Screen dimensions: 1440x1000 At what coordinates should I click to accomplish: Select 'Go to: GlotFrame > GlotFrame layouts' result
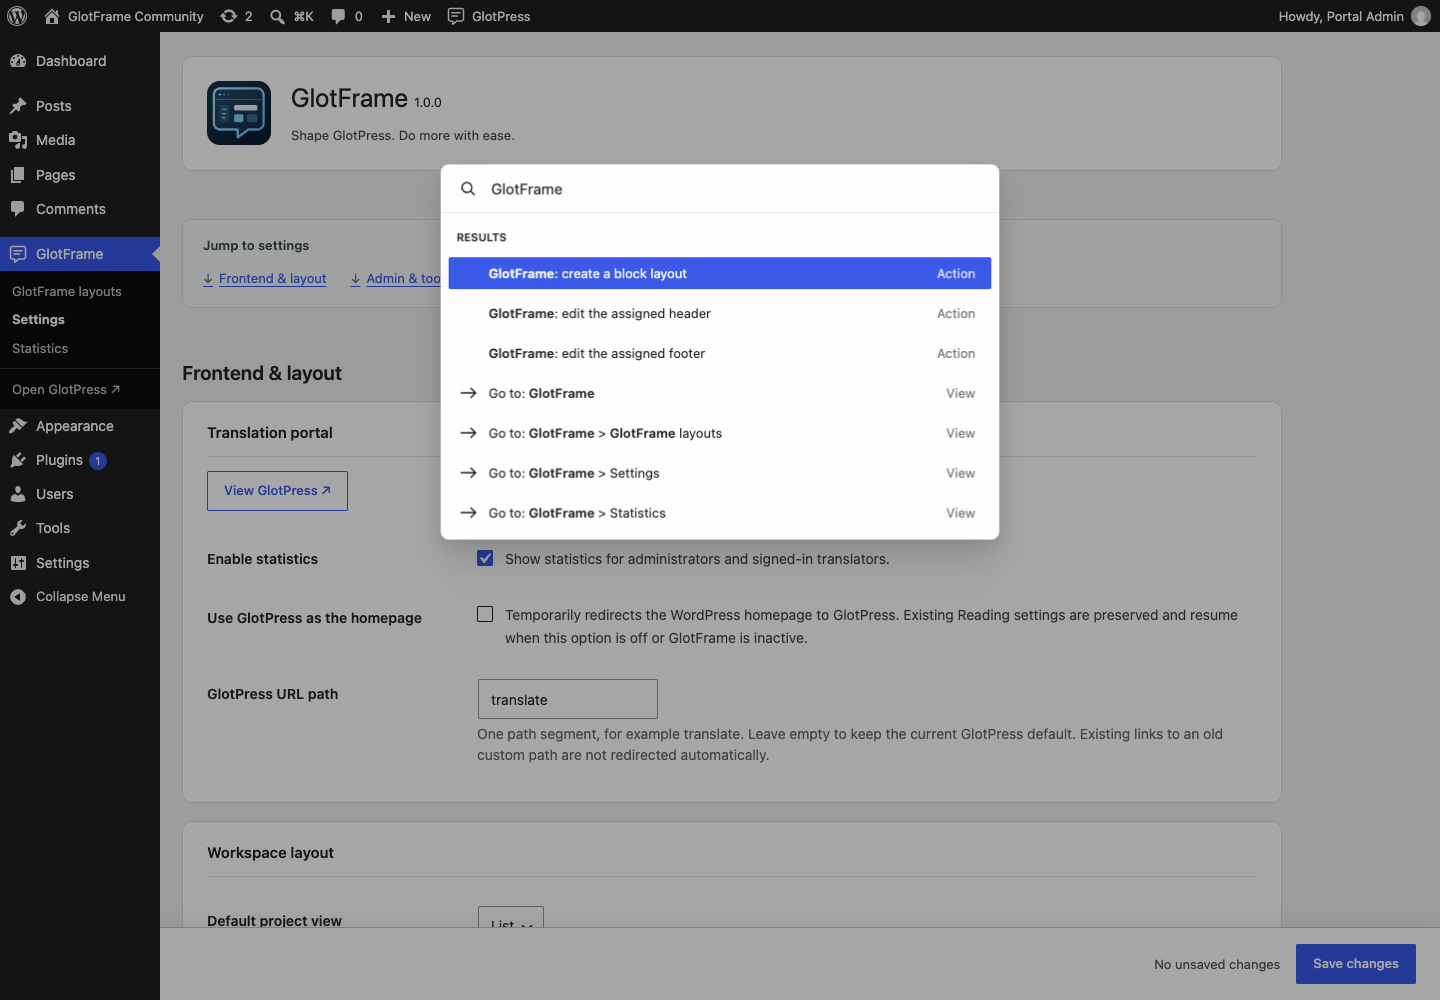[x=720, y=433]
